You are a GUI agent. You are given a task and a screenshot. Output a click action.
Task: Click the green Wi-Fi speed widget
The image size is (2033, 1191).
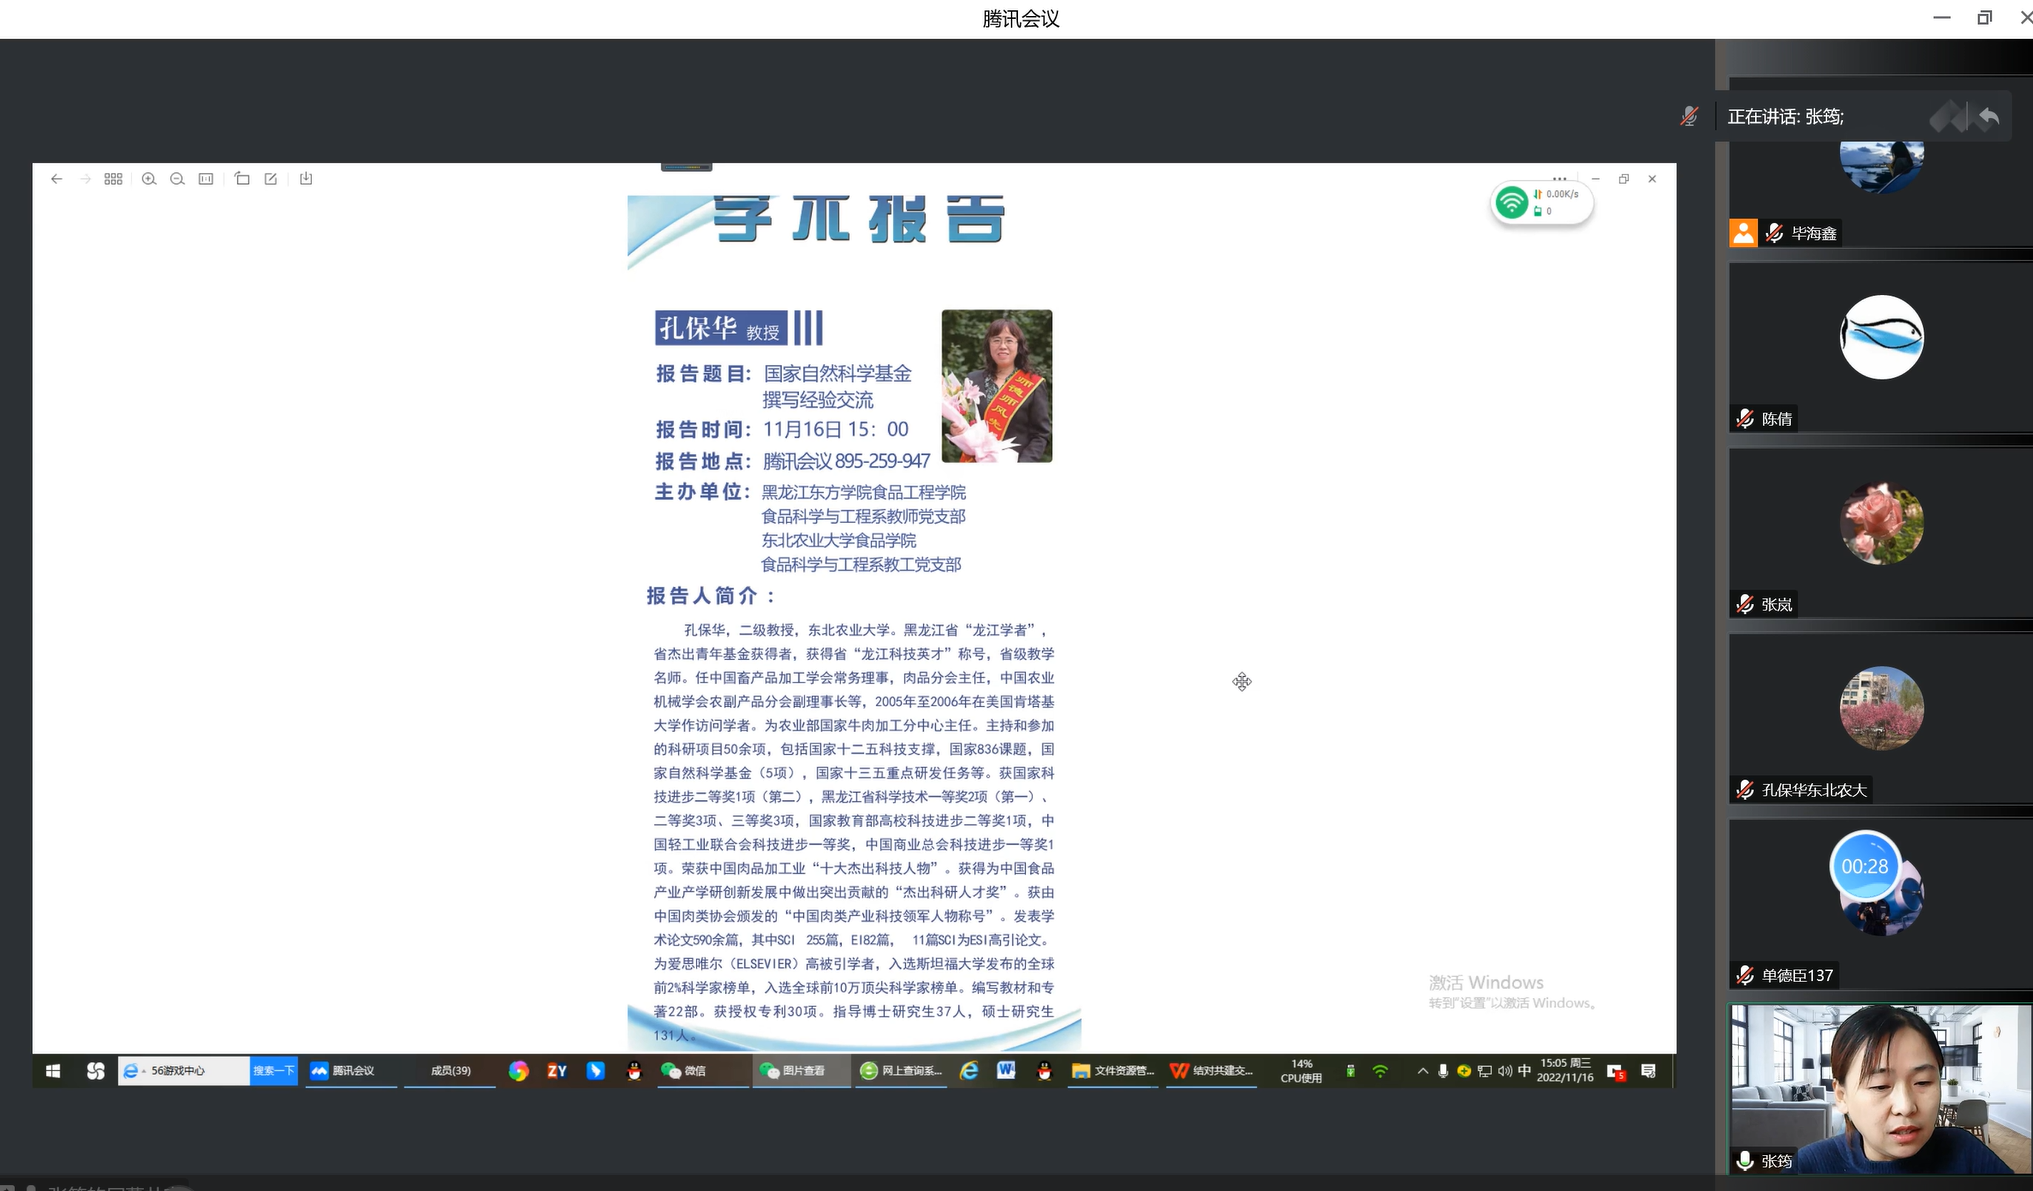point(1541,203)
